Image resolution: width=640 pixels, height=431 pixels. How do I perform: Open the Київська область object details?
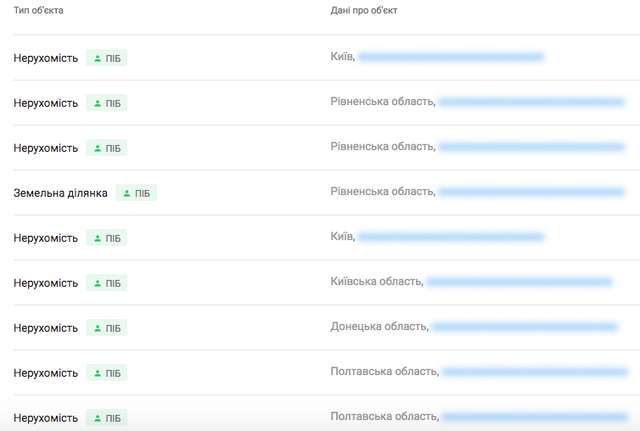click(377, 282)
